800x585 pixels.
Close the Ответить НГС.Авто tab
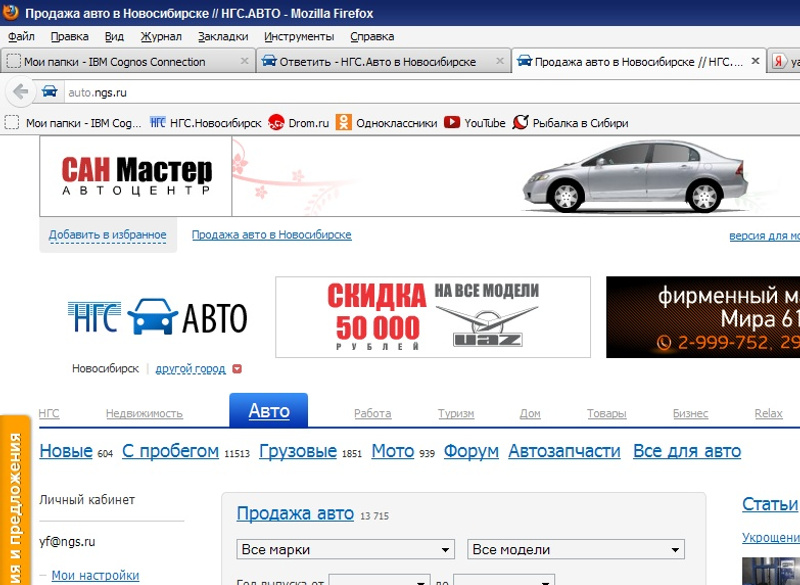(x=499, y=61)
